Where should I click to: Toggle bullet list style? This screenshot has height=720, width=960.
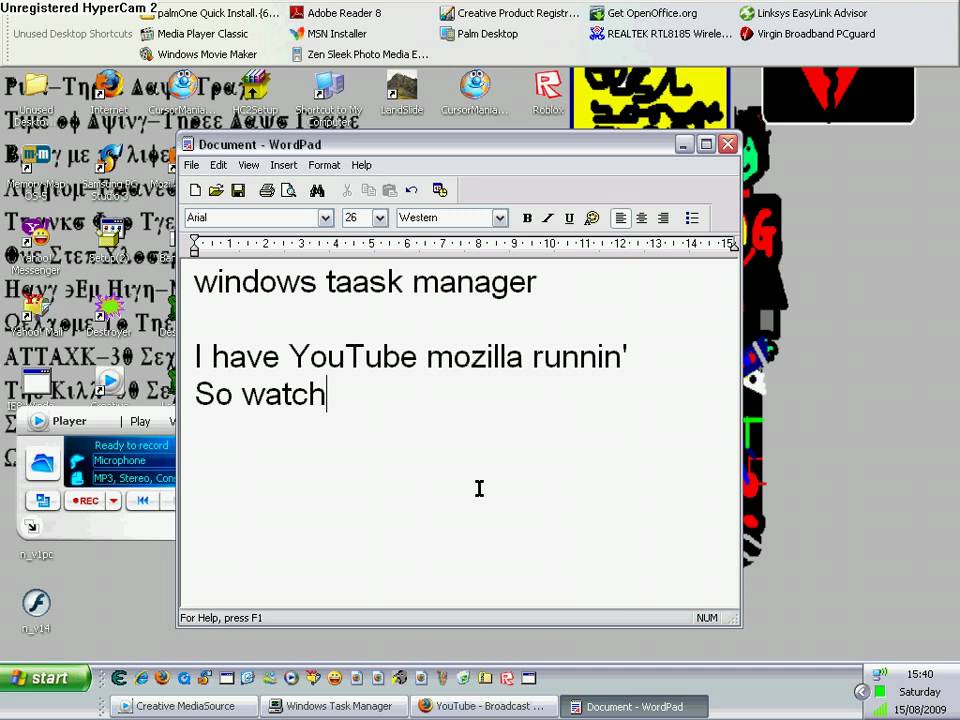point(692,218)
